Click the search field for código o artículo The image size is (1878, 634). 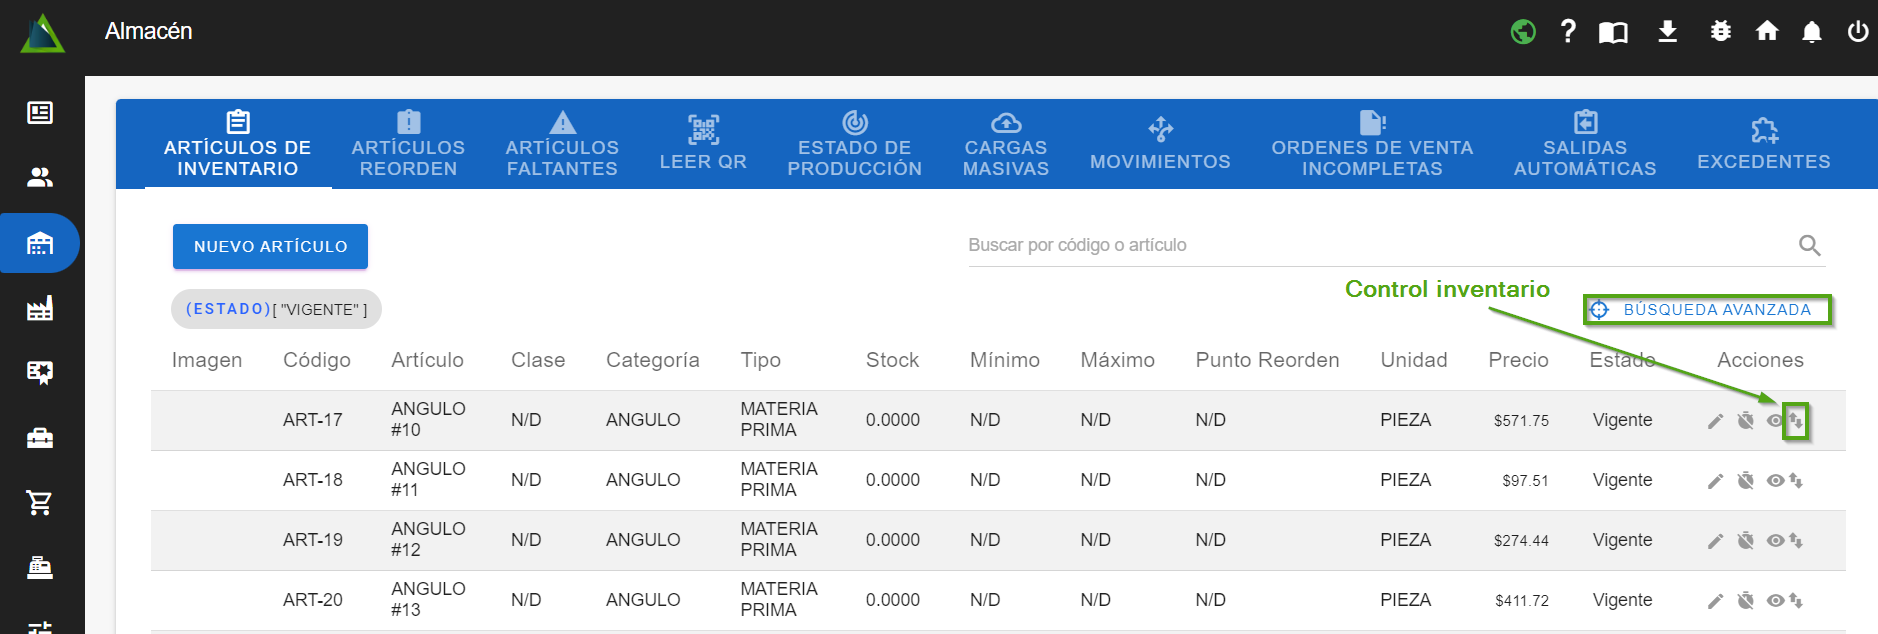click(x=1380, y=245)
